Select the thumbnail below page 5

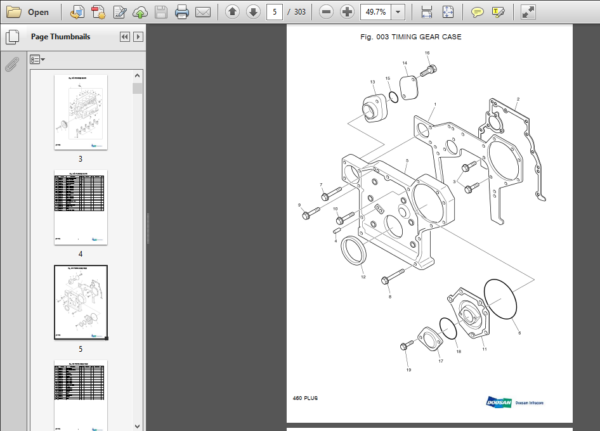click(x=81, y=395)
